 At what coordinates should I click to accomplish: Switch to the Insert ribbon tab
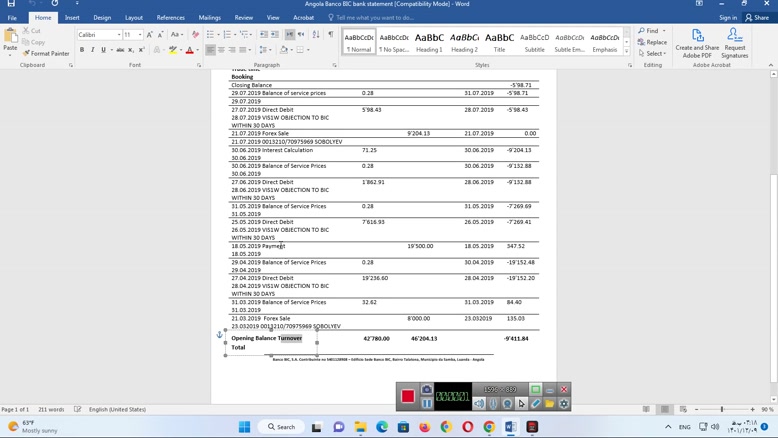[72, 17]
